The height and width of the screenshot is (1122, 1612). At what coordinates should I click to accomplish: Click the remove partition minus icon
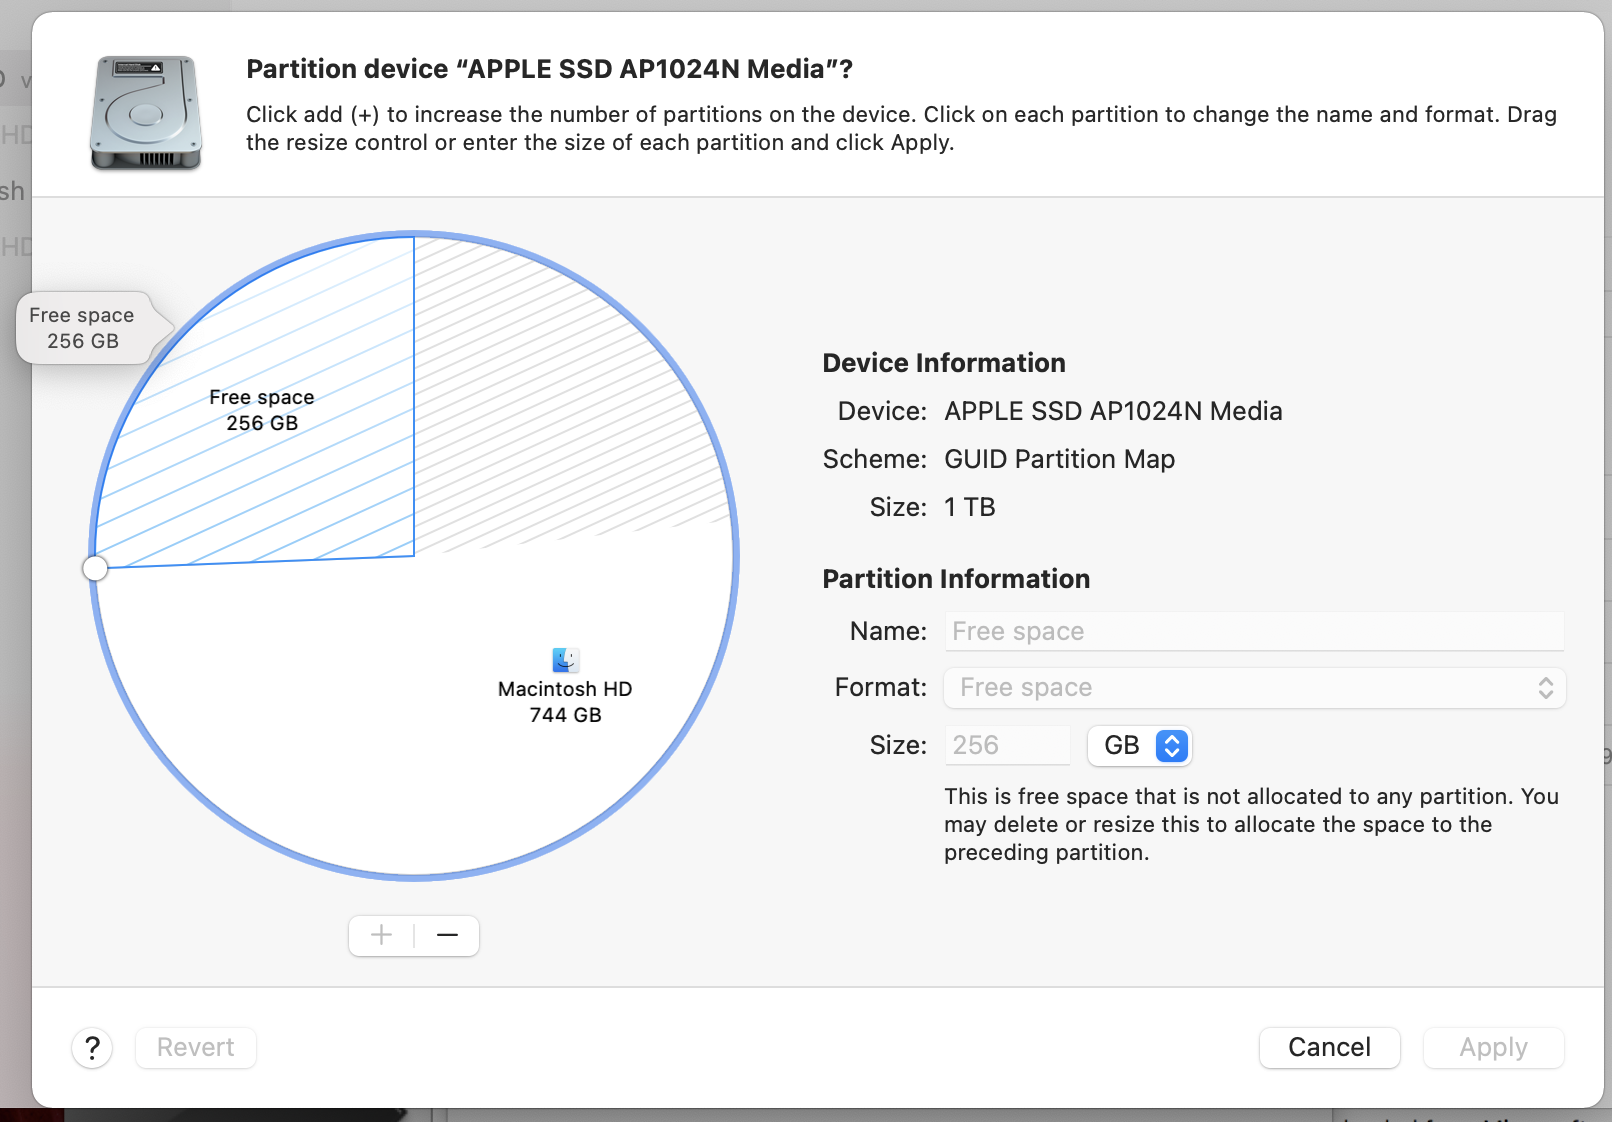[x=447, y=935]
